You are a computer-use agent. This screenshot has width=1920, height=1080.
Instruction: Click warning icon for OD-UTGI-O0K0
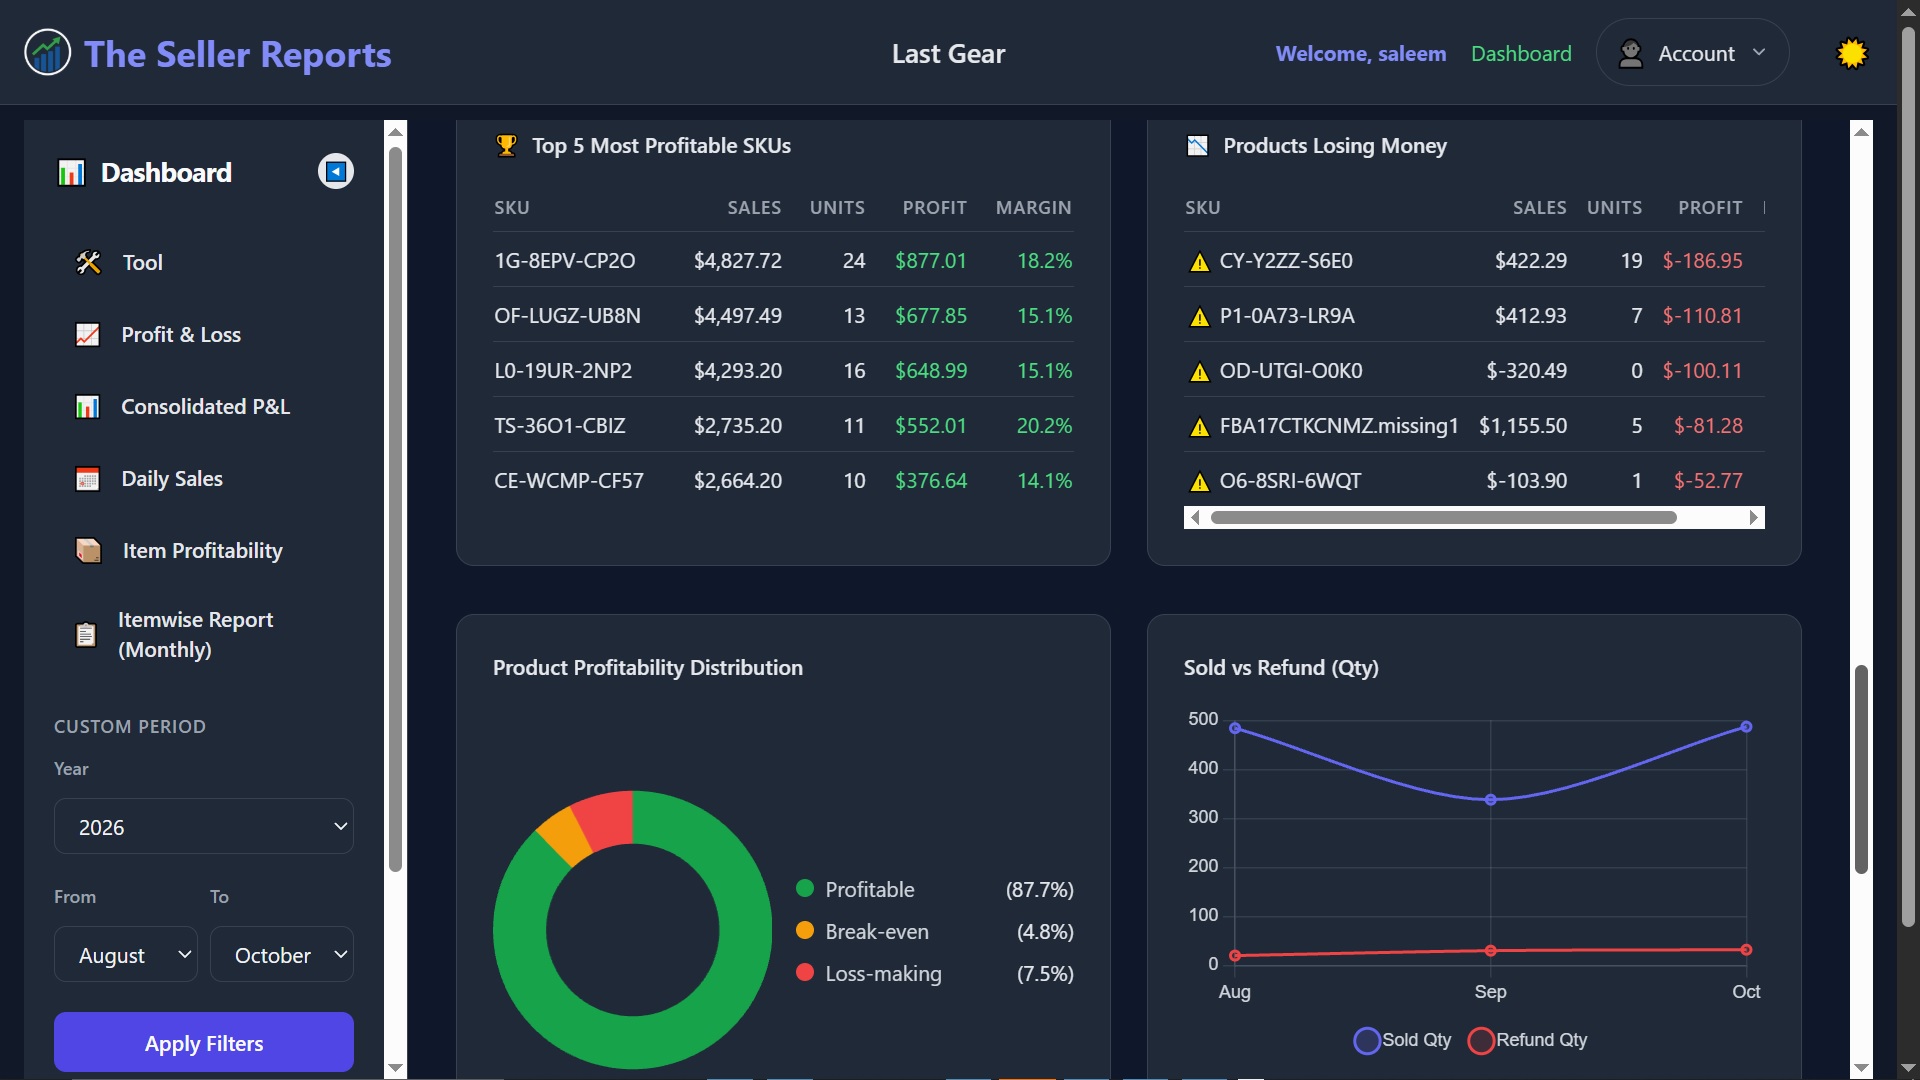click(1200, 372)
